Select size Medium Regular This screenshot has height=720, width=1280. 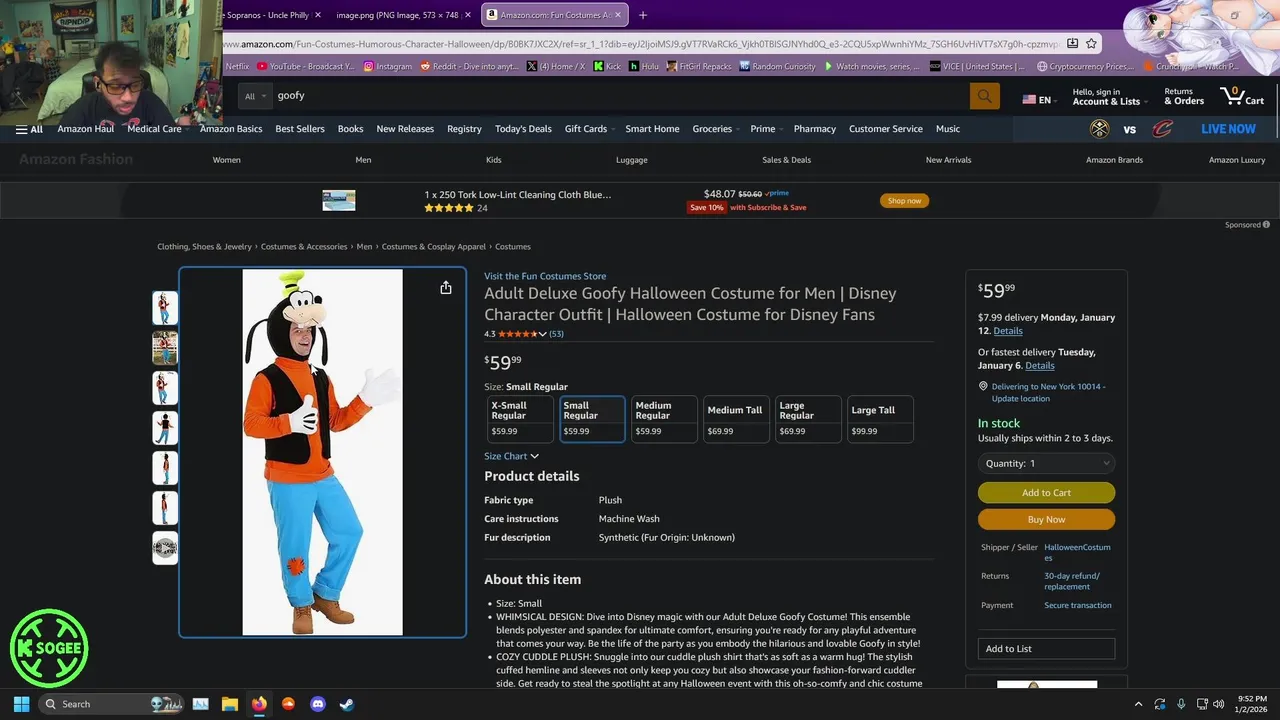(664, 418)
